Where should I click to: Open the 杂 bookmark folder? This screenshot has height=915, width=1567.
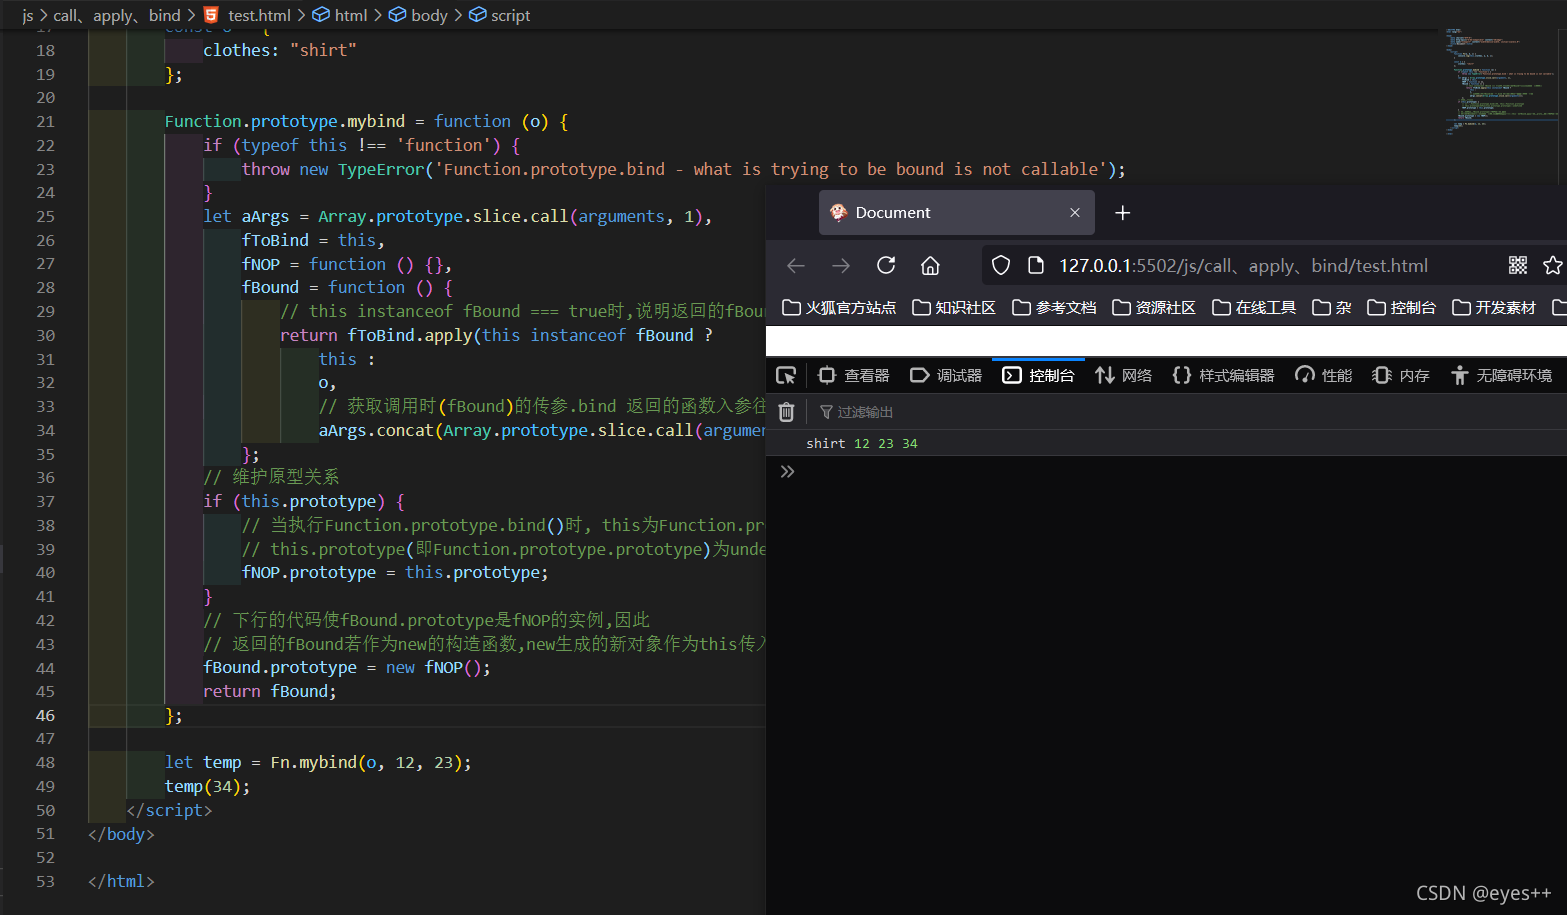point(1332,307)
